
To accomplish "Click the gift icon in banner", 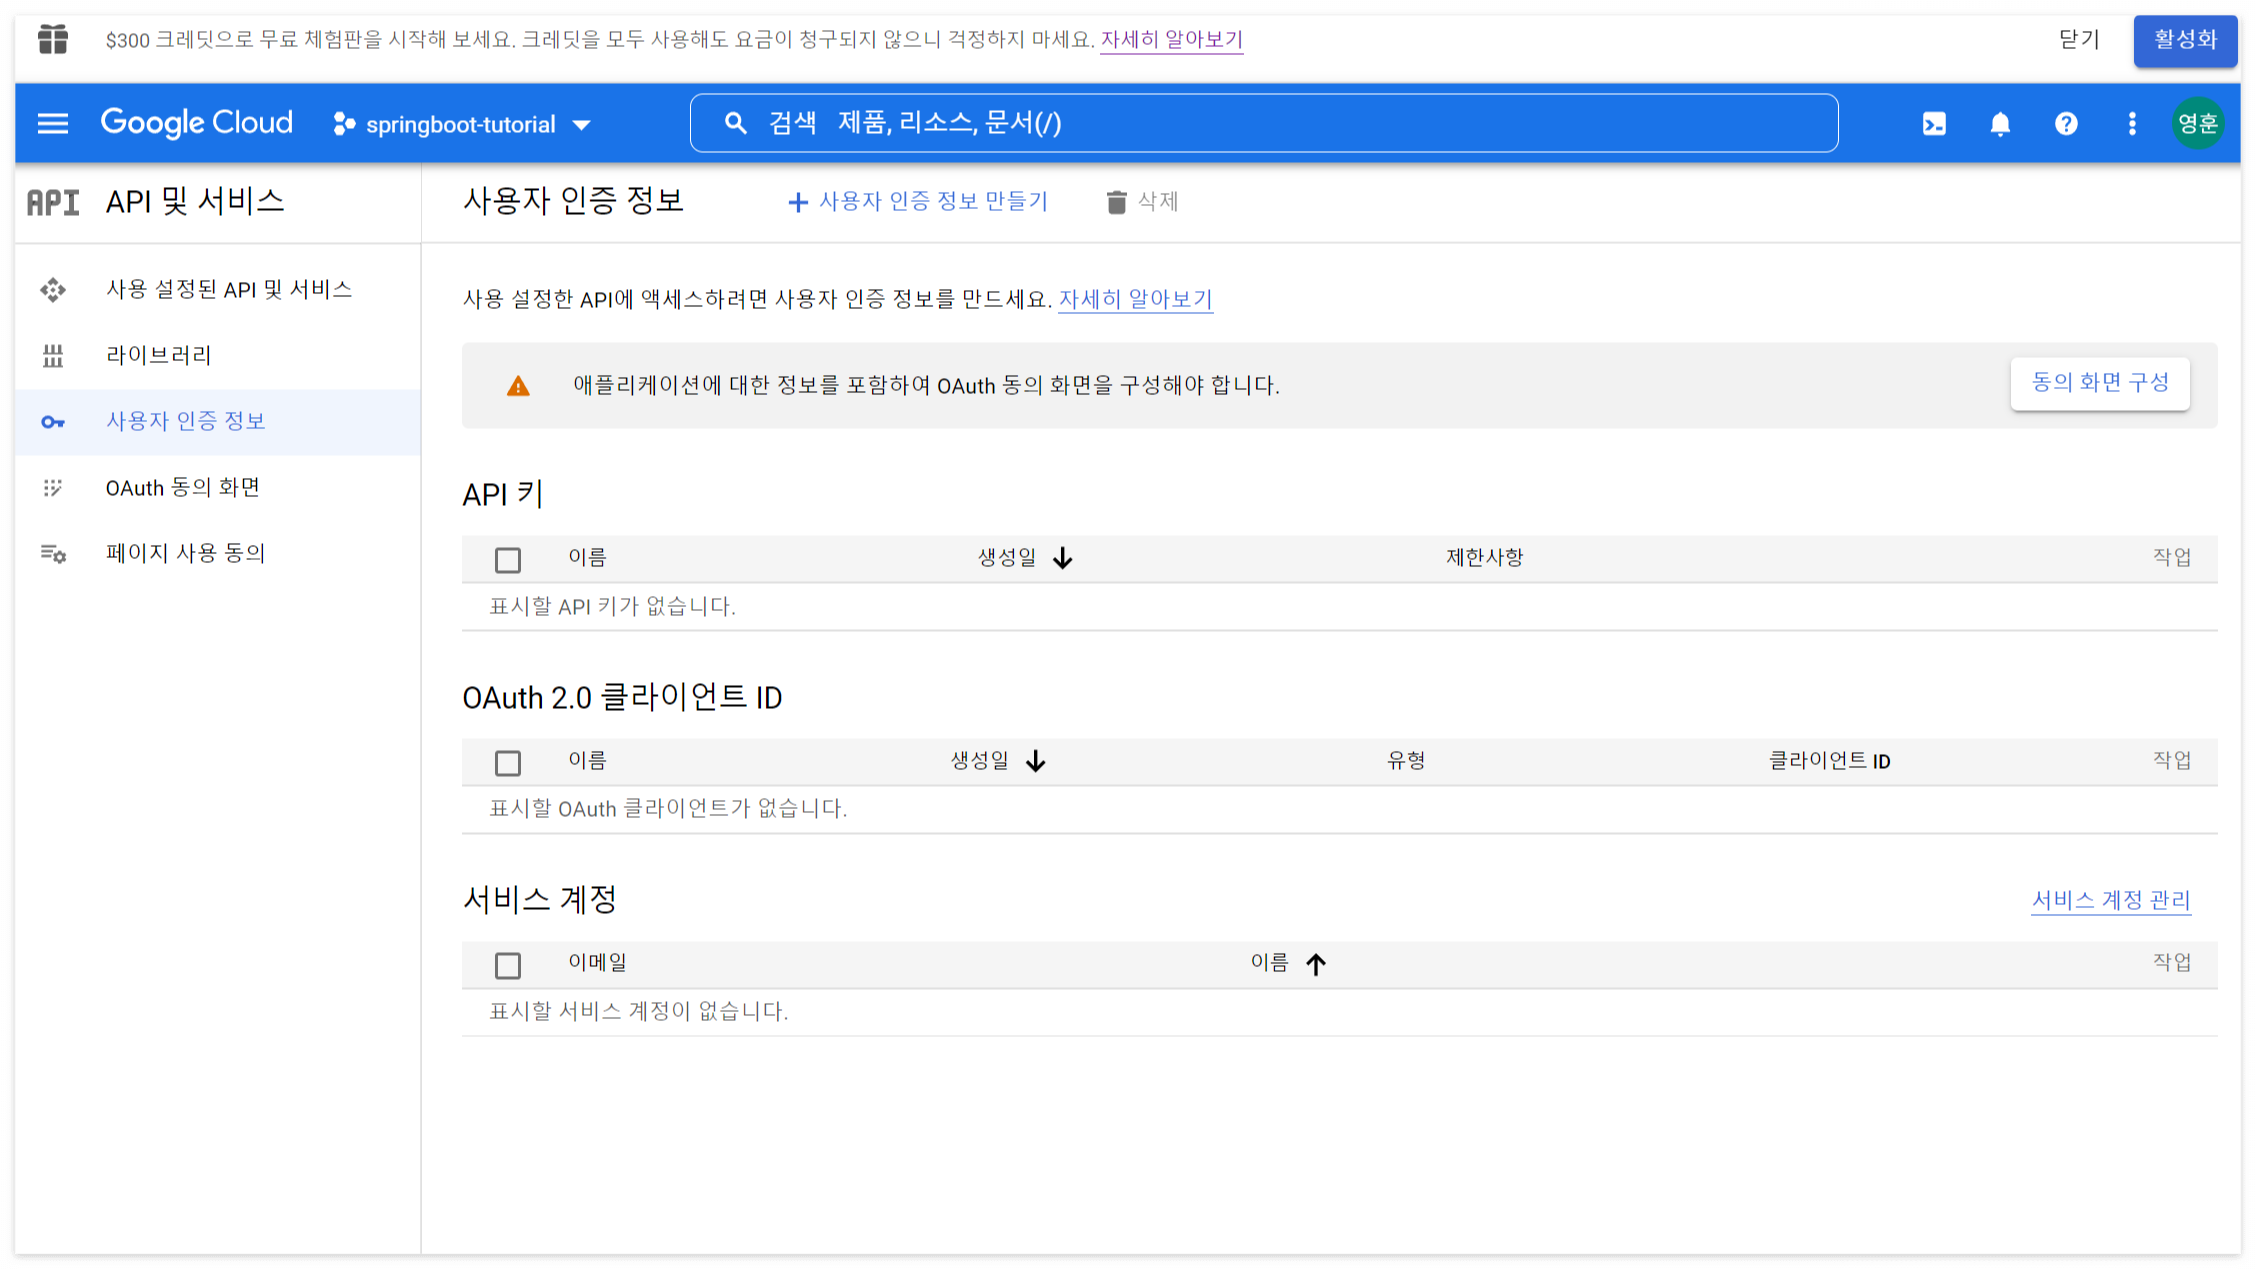I will 53,39.
